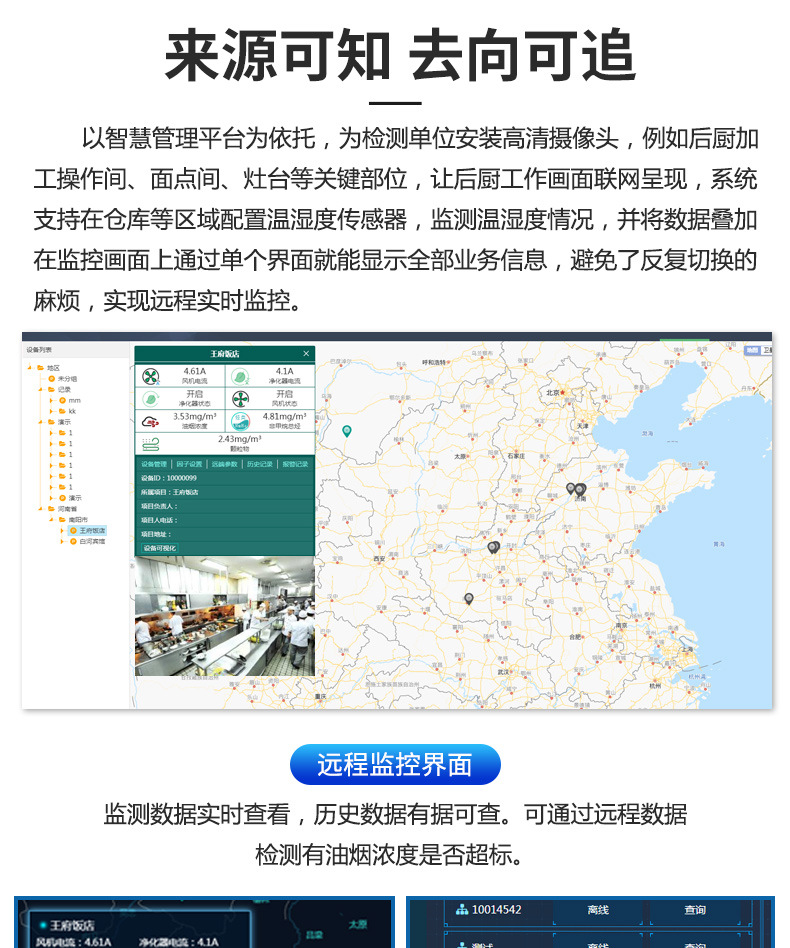790x948 pixels.
Task: Click 查询 in the 10014542 row
Action: coord(695,910)
